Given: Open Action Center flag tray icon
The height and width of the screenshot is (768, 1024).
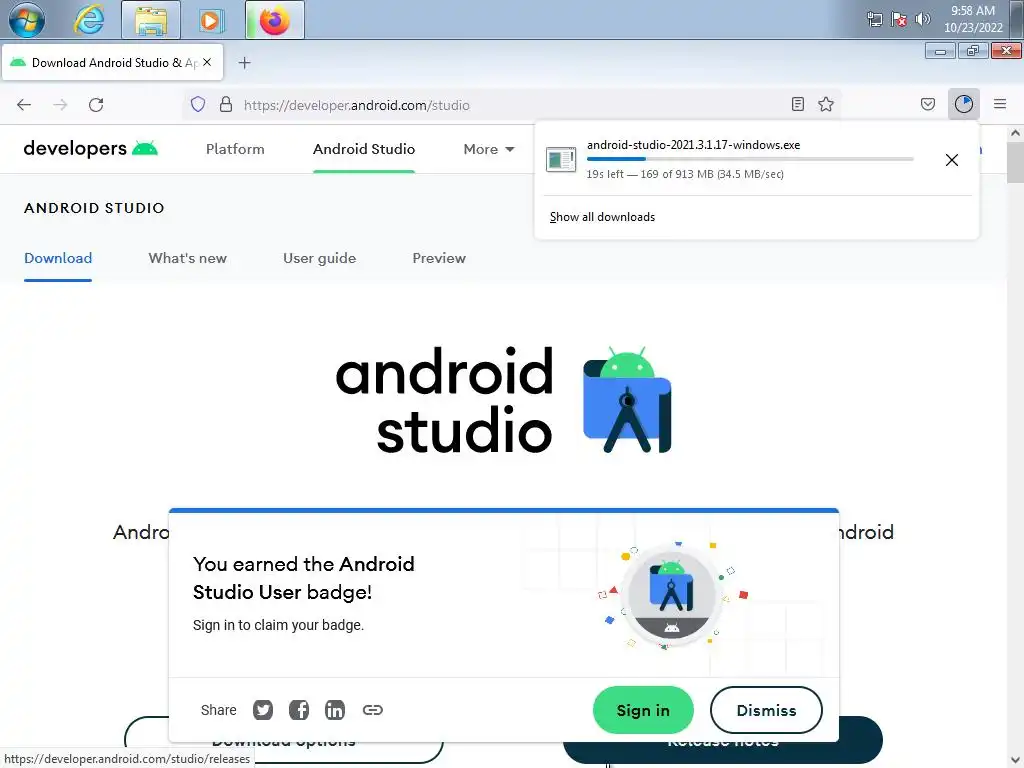Looking at the screenshot, I should tap(899, 19).
